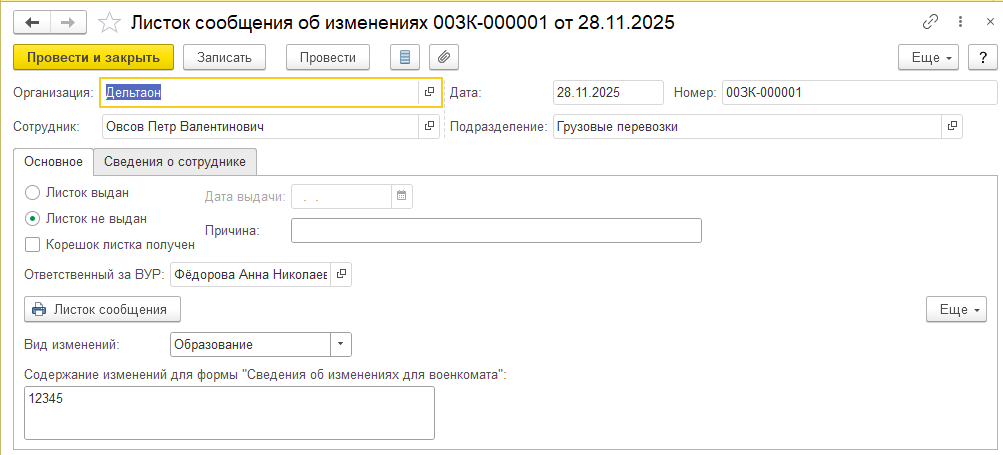Select the Листок не выдан radio option
The image size is (1003, 455).
tap(33, 218)
